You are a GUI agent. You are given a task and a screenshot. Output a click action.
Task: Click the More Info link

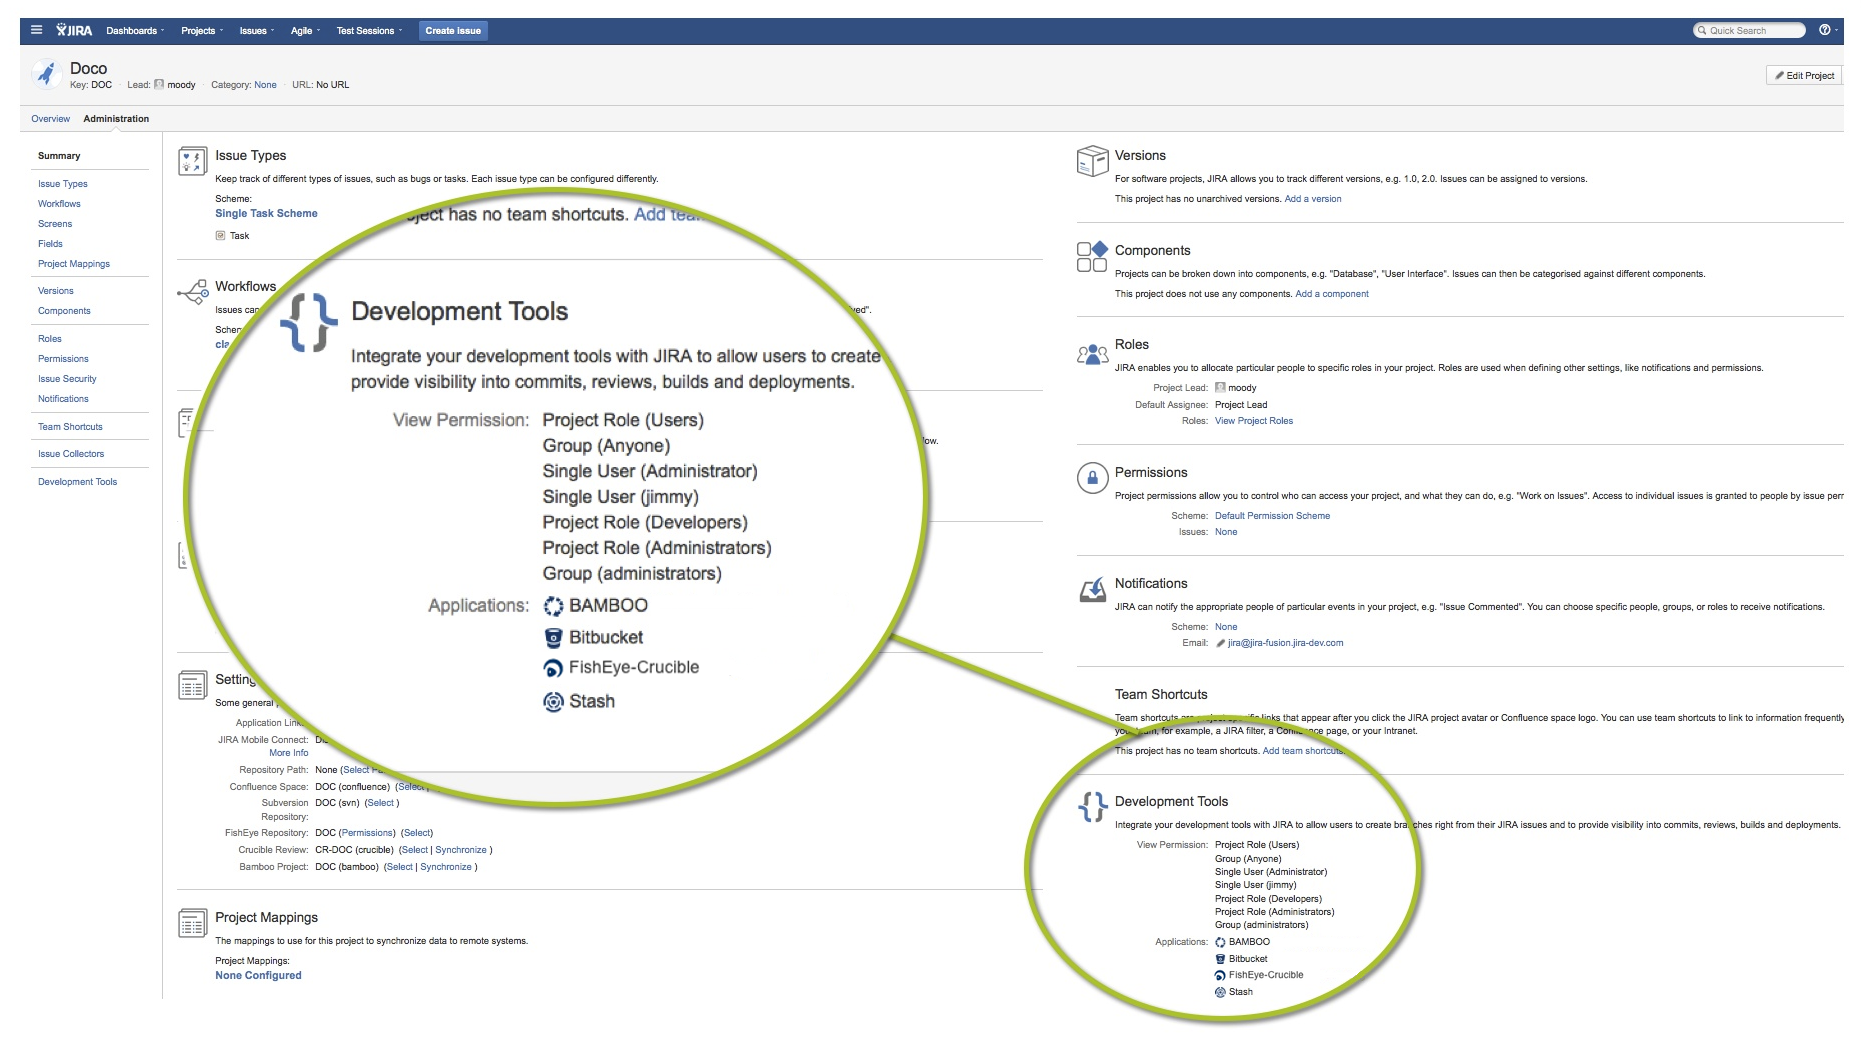288,753
